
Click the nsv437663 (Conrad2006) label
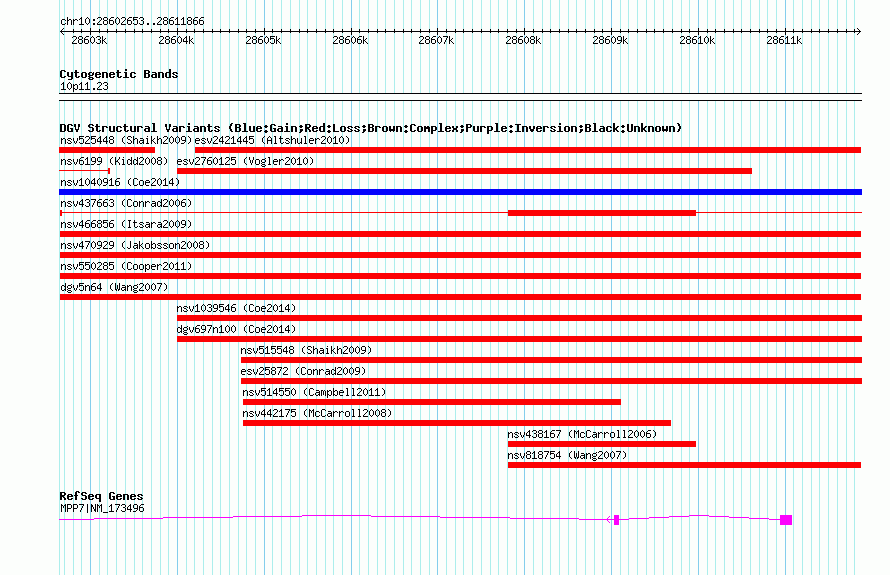126,203
